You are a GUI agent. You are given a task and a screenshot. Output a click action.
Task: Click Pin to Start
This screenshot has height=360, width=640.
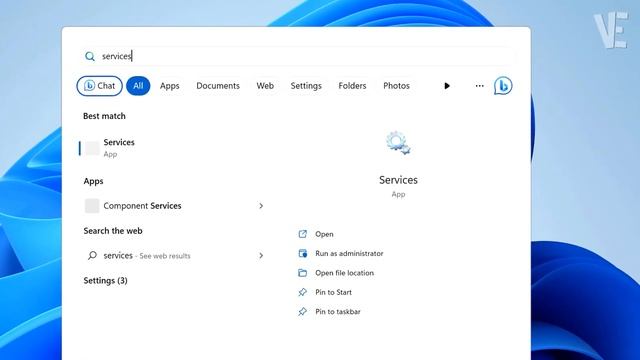[x=333, y=292]
